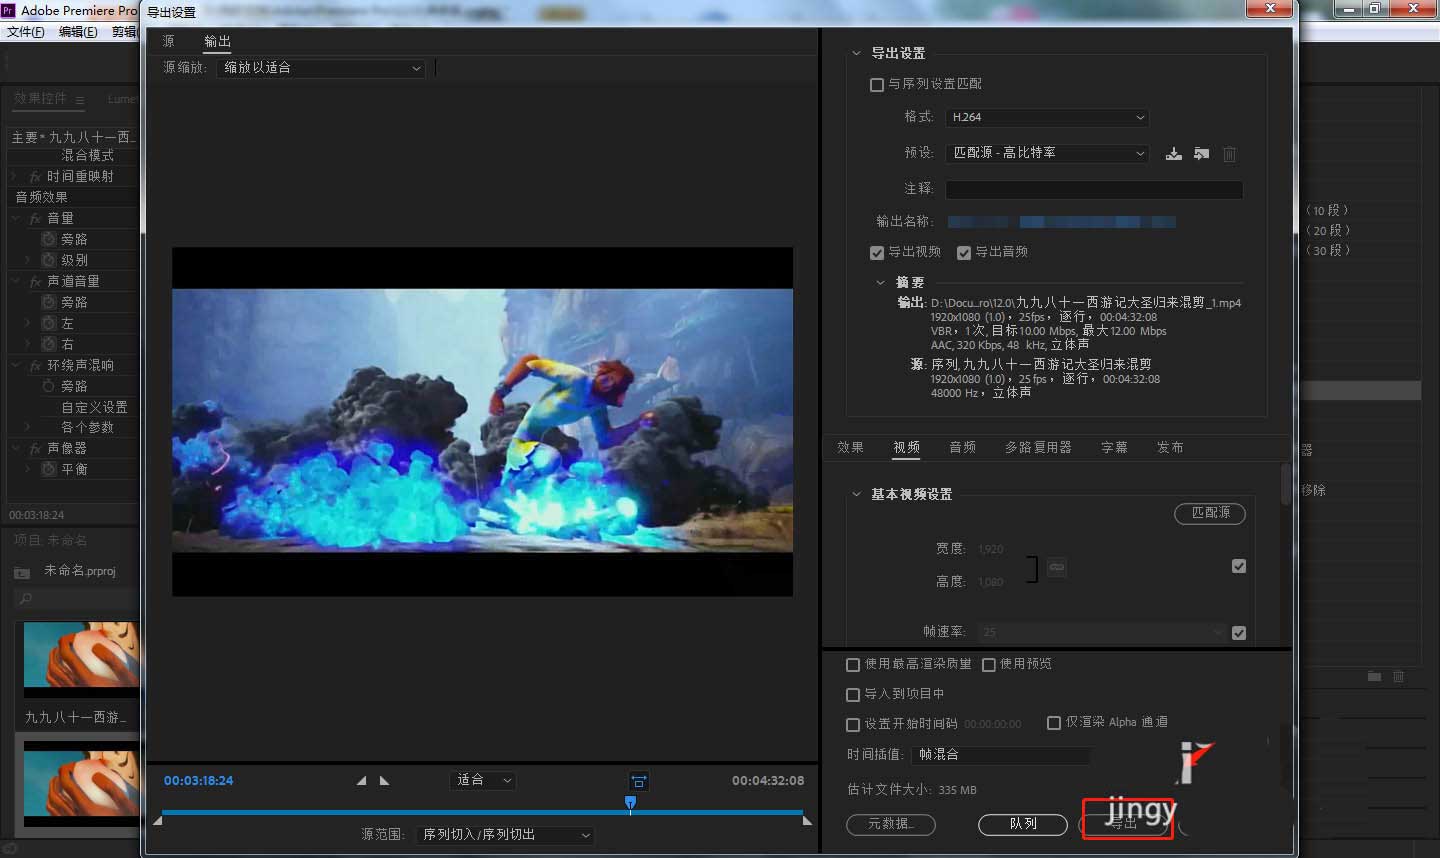Click the import preset icon

pyautogui.click(x=1201, y=153)
